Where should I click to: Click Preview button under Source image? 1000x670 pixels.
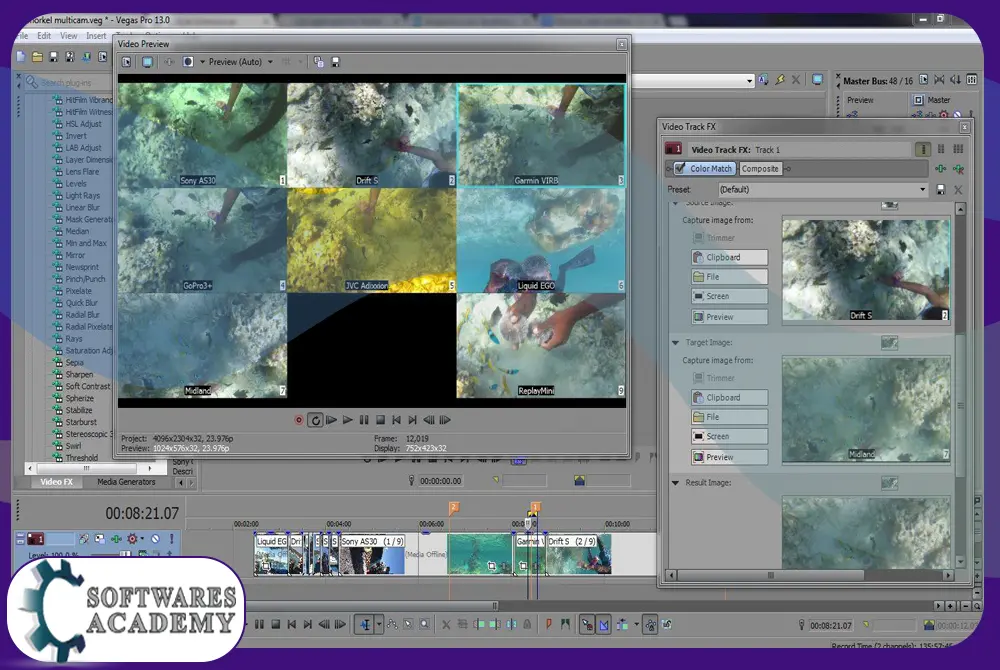pos(730,317)
